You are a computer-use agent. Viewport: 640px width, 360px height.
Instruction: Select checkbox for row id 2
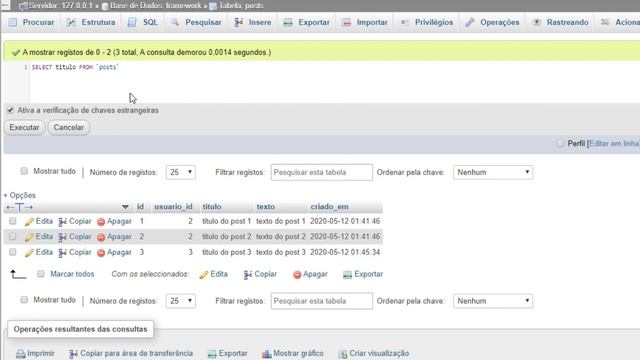(13, 236)
